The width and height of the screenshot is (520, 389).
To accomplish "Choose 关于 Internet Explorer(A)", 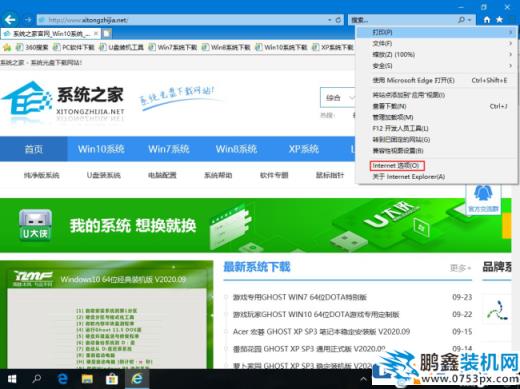I will click(x=437, y=177).
